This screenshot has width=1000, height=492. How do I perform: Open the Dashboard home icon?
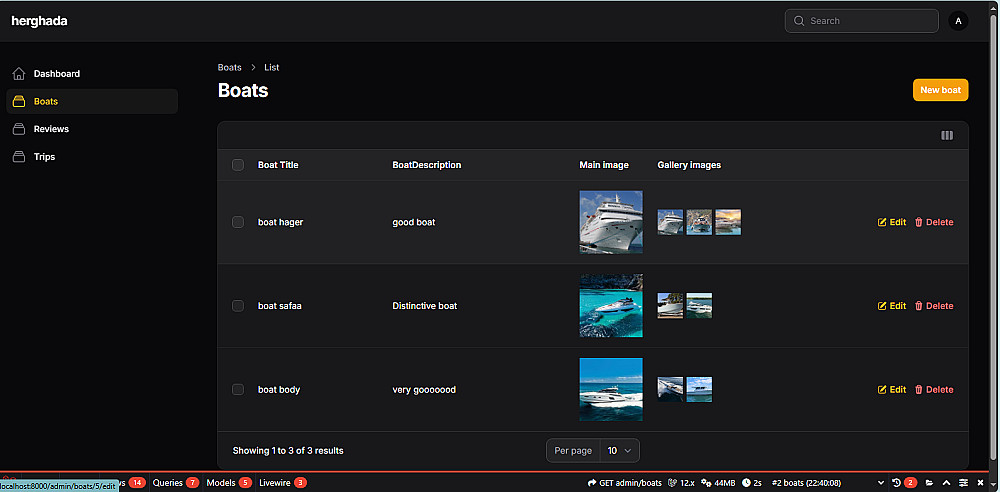coord(19,74)
